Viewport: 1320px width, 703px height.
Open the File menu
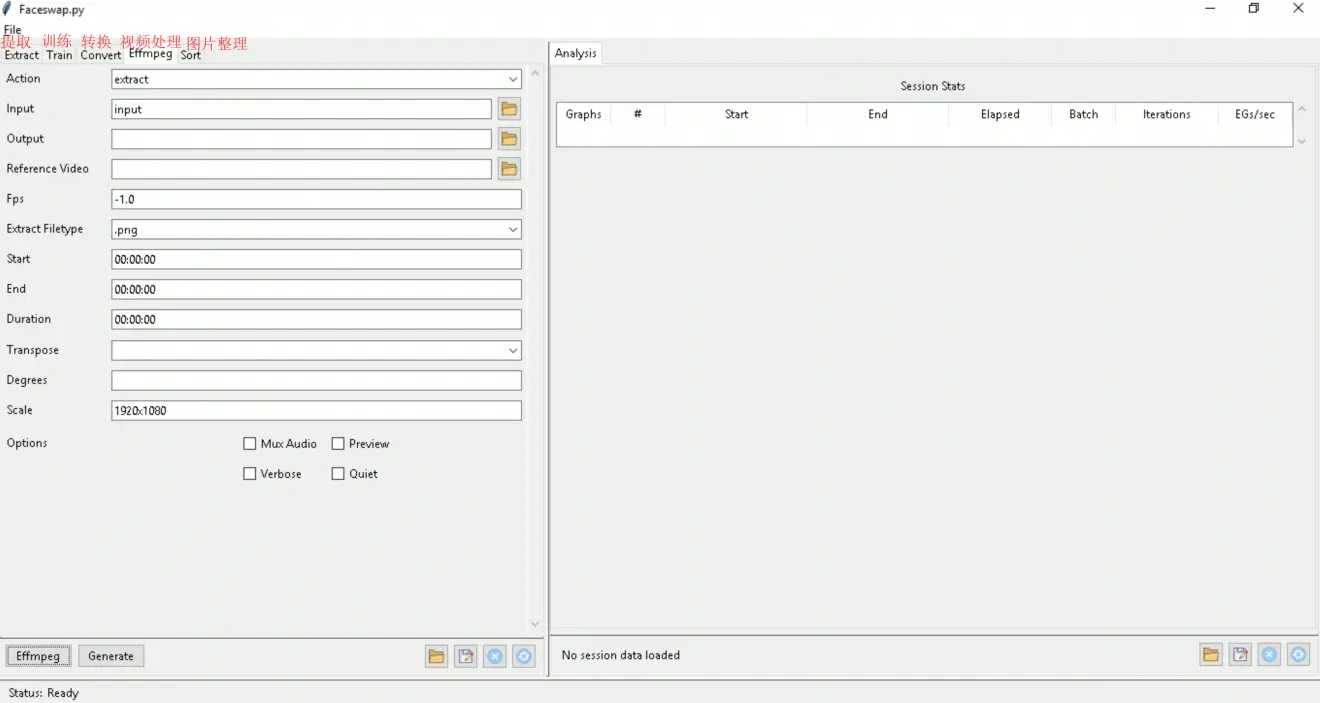[x=12, y=30]
